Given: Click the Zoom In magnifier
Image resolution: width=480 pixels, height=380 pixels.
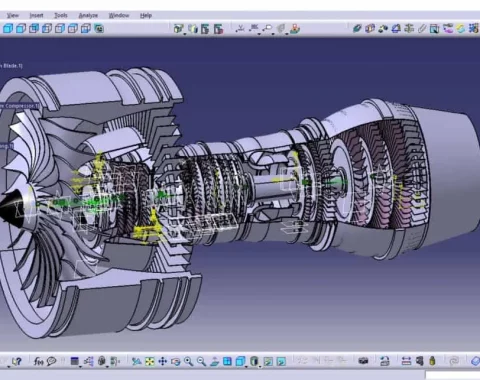Looking at the screenshot, I should click(188, 361).
